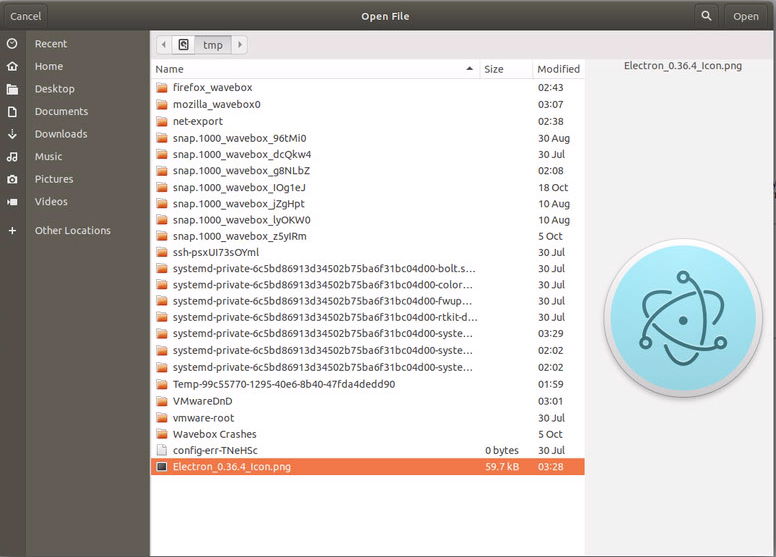Select the systemd-private folder ending bolt.s…
Screen dimensions: 776x557
pos(367,269)
